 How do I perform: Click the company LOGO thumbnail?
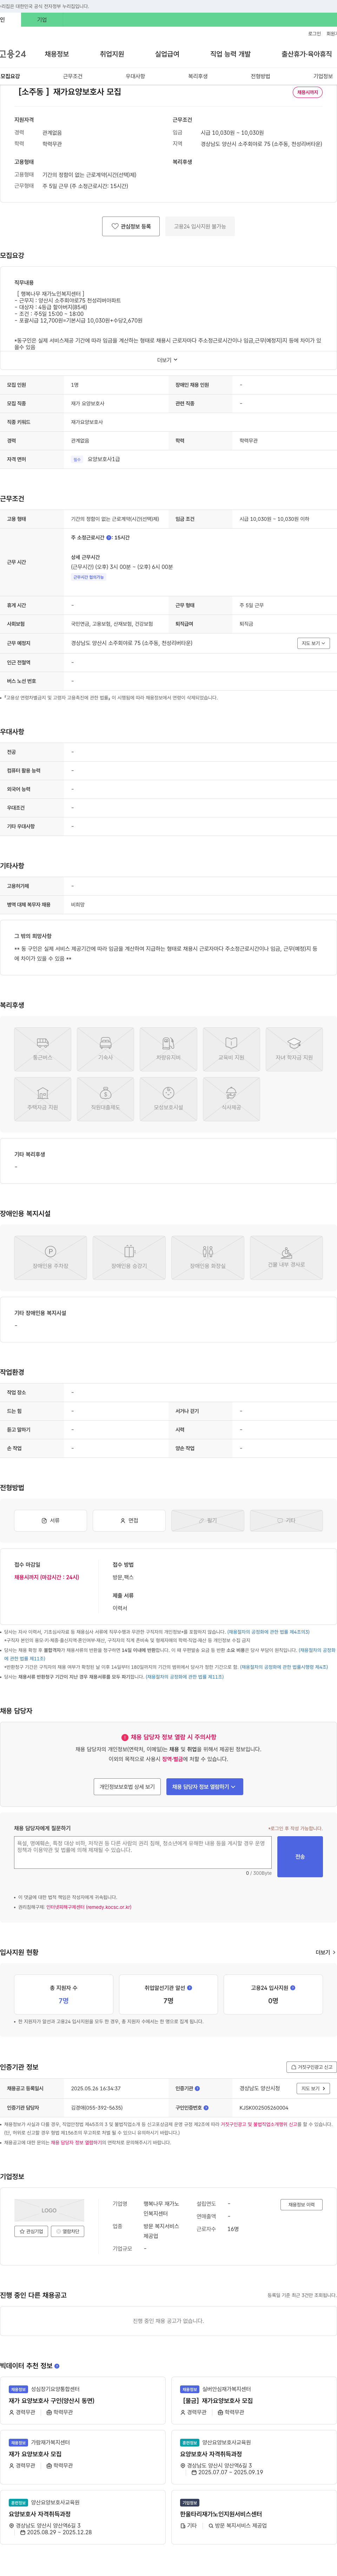tap(49, 2211)
